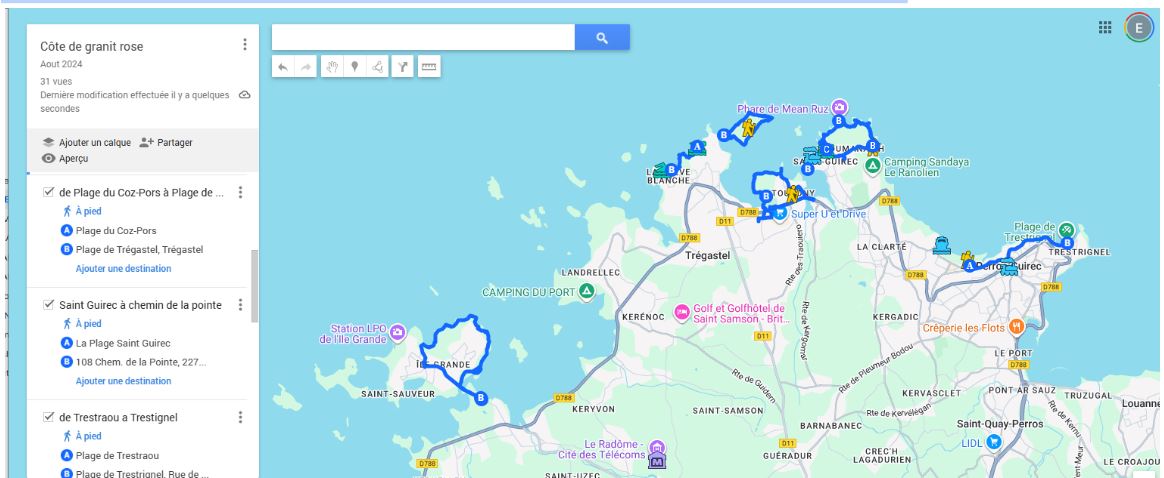Viewport: 1164px width, 478px height.
Task: Click the Camping Sandaya Le Ranolien pin
Action: (x=873, y=164)
